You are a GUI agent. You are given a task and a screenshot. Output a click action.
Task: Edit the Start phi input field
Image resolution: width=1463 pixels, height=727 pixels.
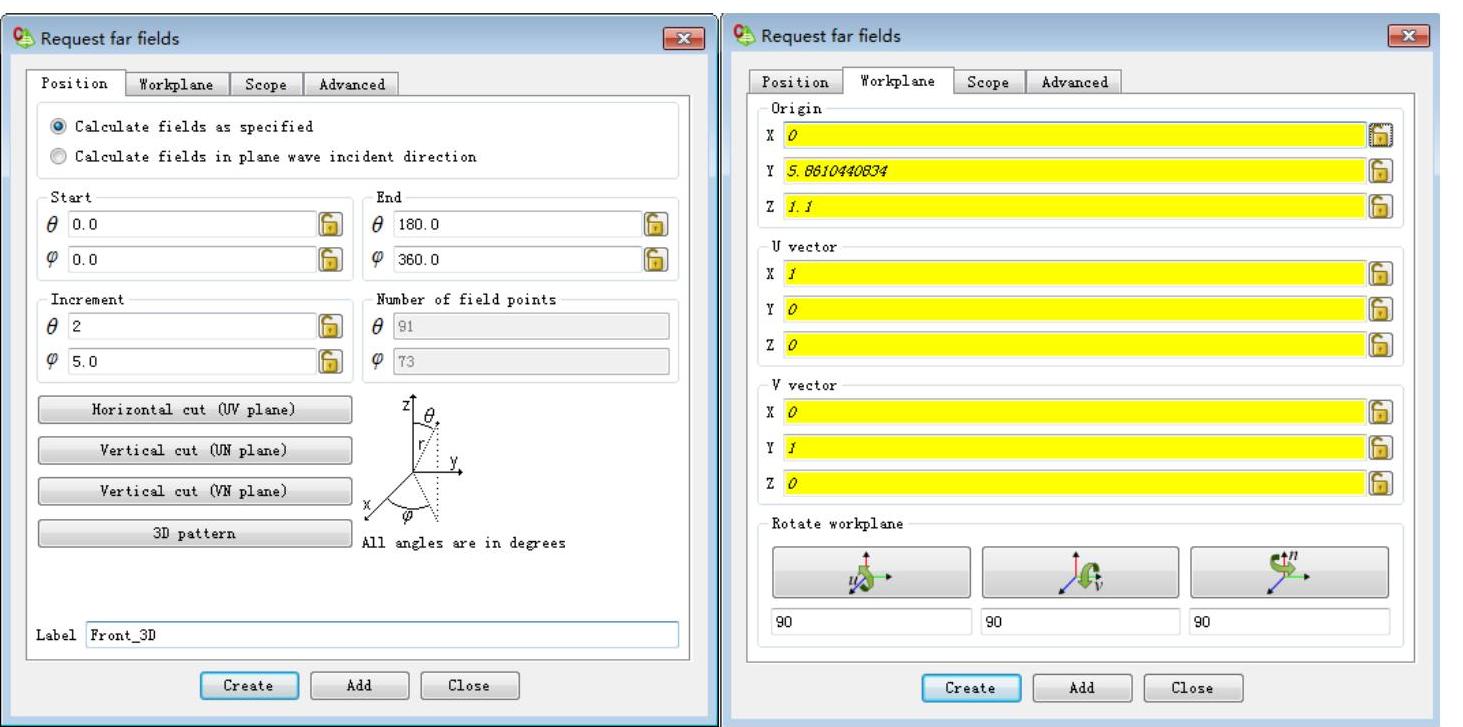pos(192,260)
